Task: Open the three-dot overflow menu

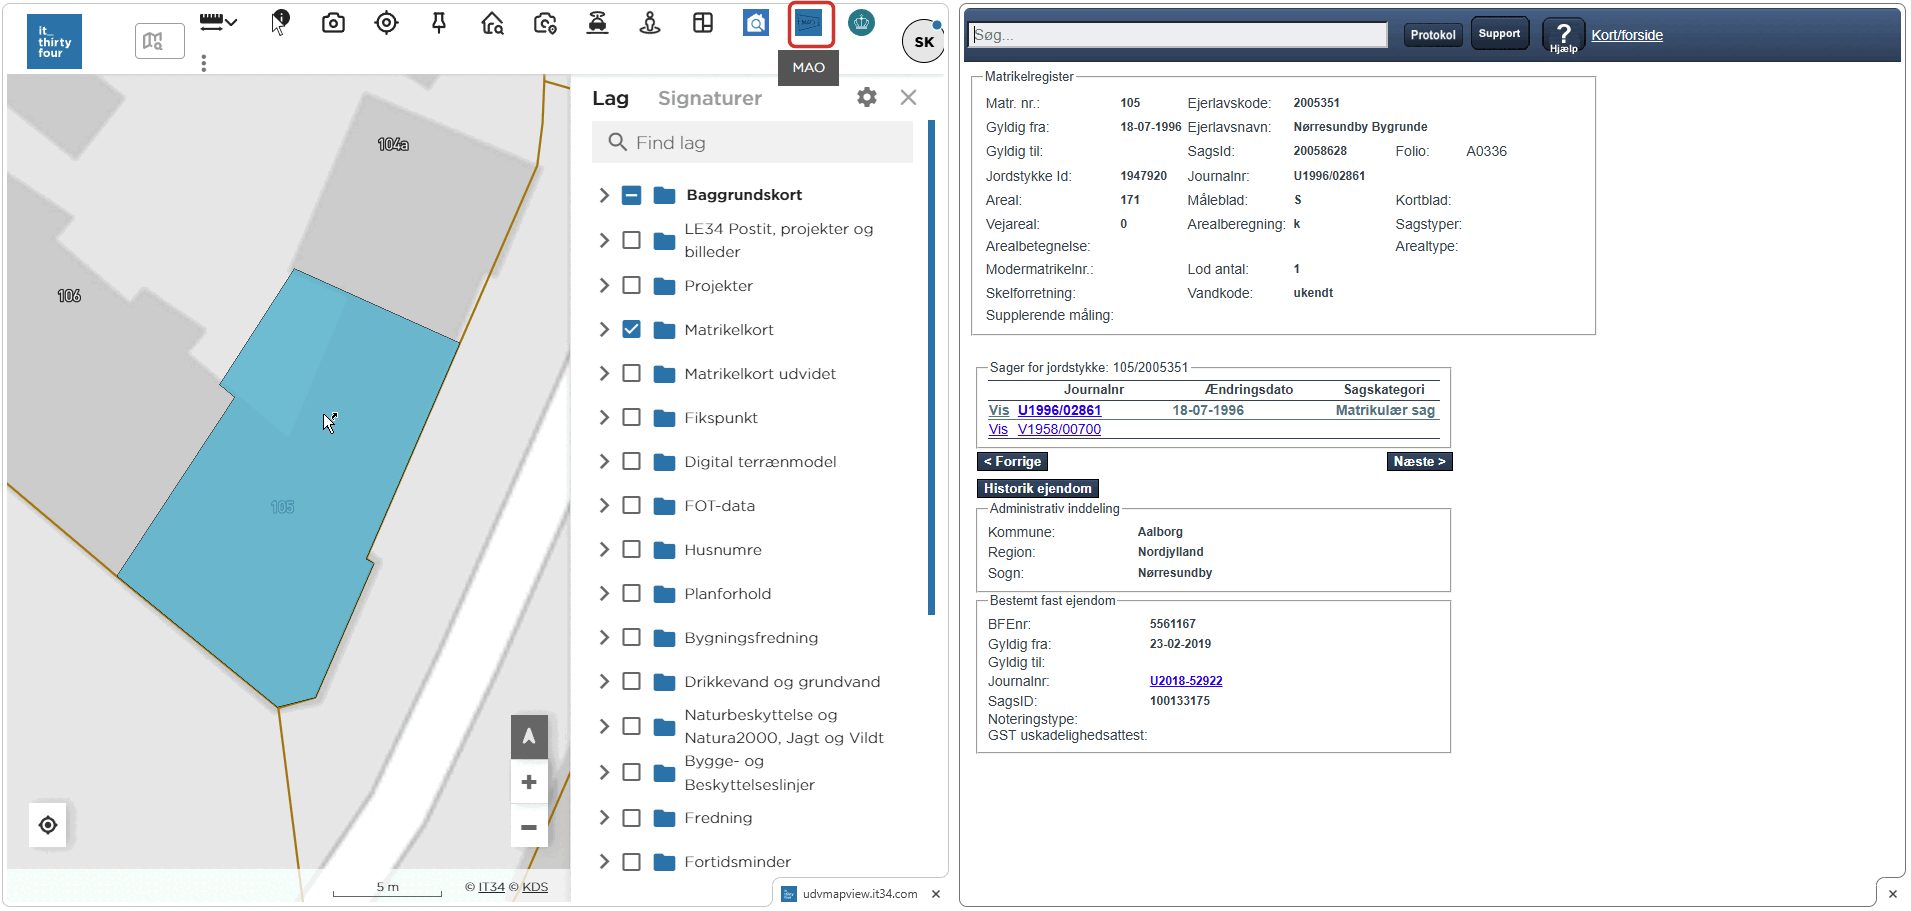Action: pyautogui.click(x=204, y=63)
